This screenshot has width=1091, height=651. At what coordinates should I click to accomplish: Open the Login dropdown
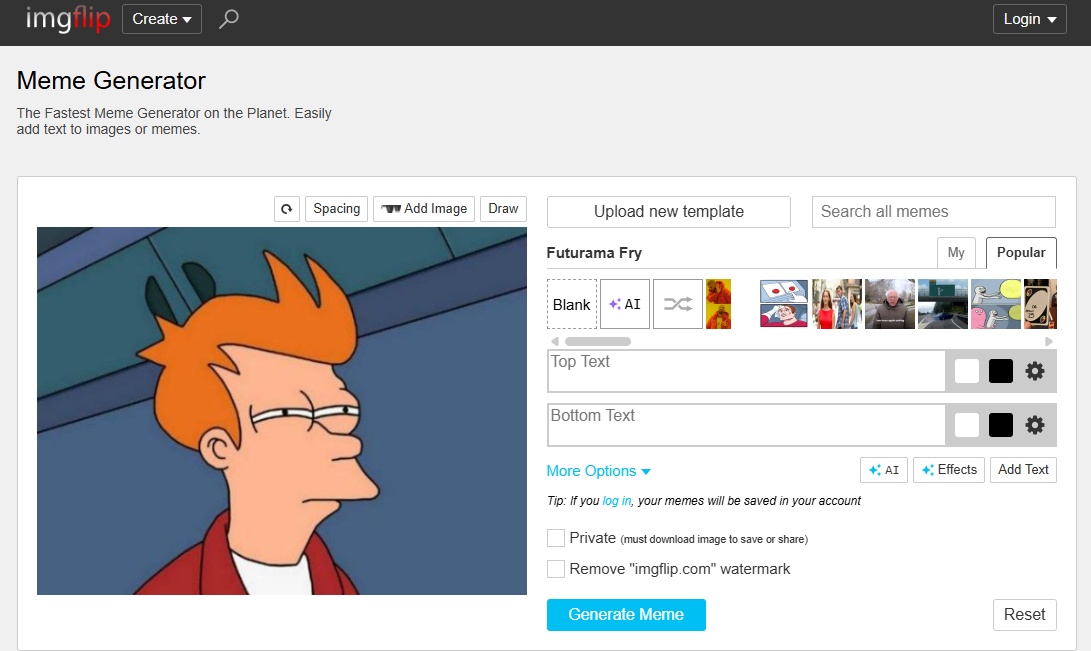tap(1029, 19)
